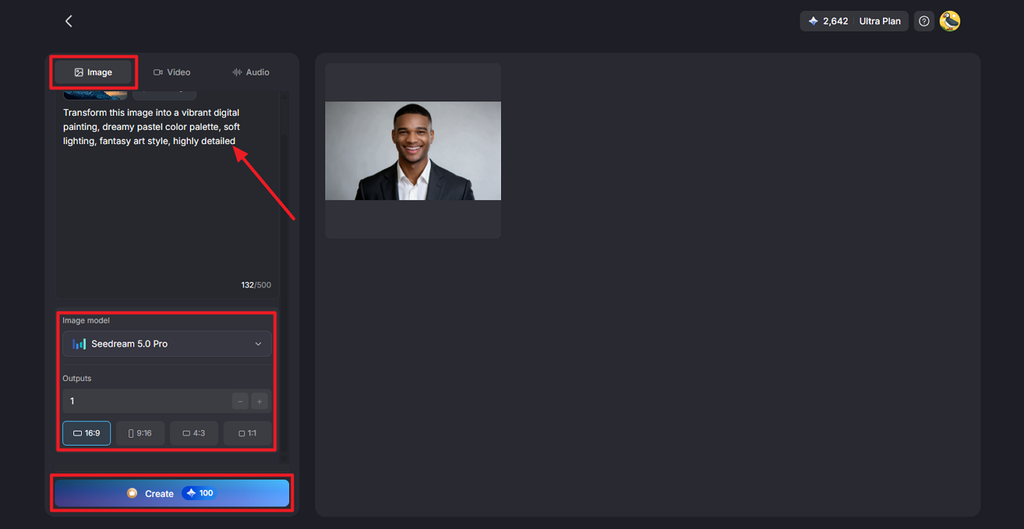The image size is (1024, 529).
Task: Click the reference image thumbnail above prompt
Action: [x=95, y=95]
